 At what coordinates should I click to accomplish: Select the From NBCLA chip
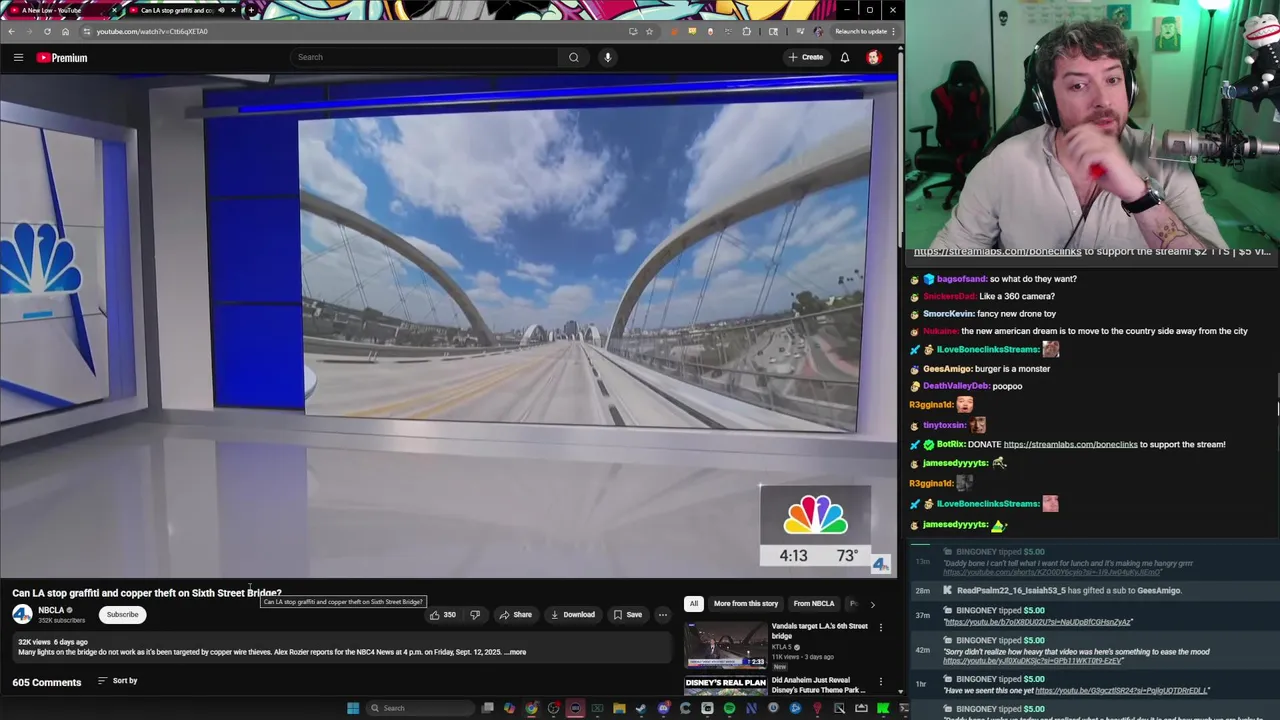pyautogui.click(x=814, y=604)
